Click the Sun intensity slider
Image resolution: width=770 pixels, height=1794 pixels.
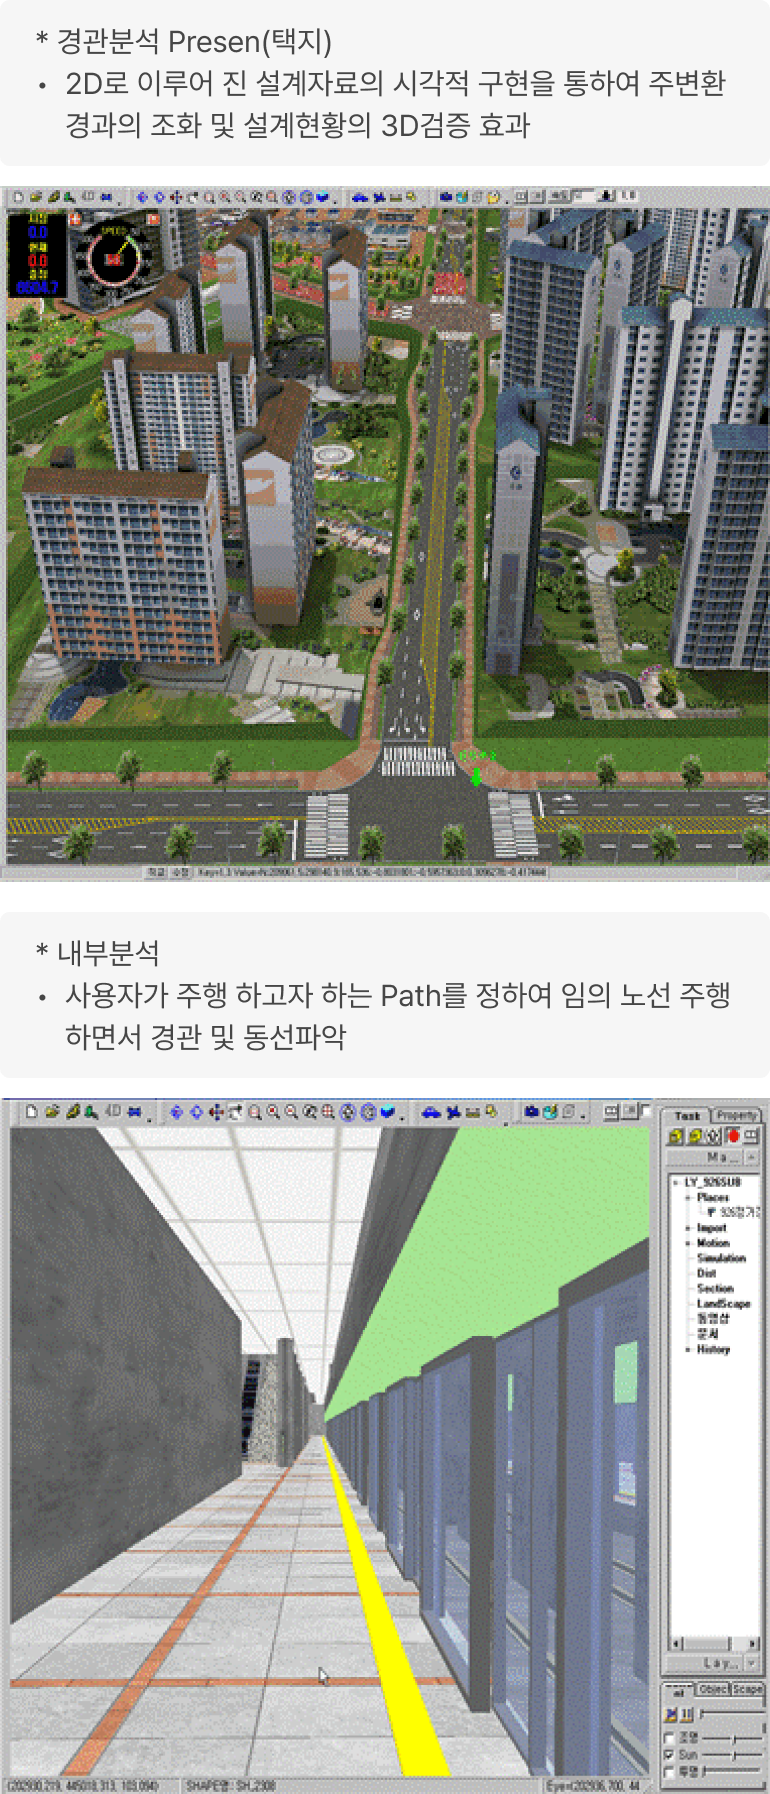point(733,1755)
